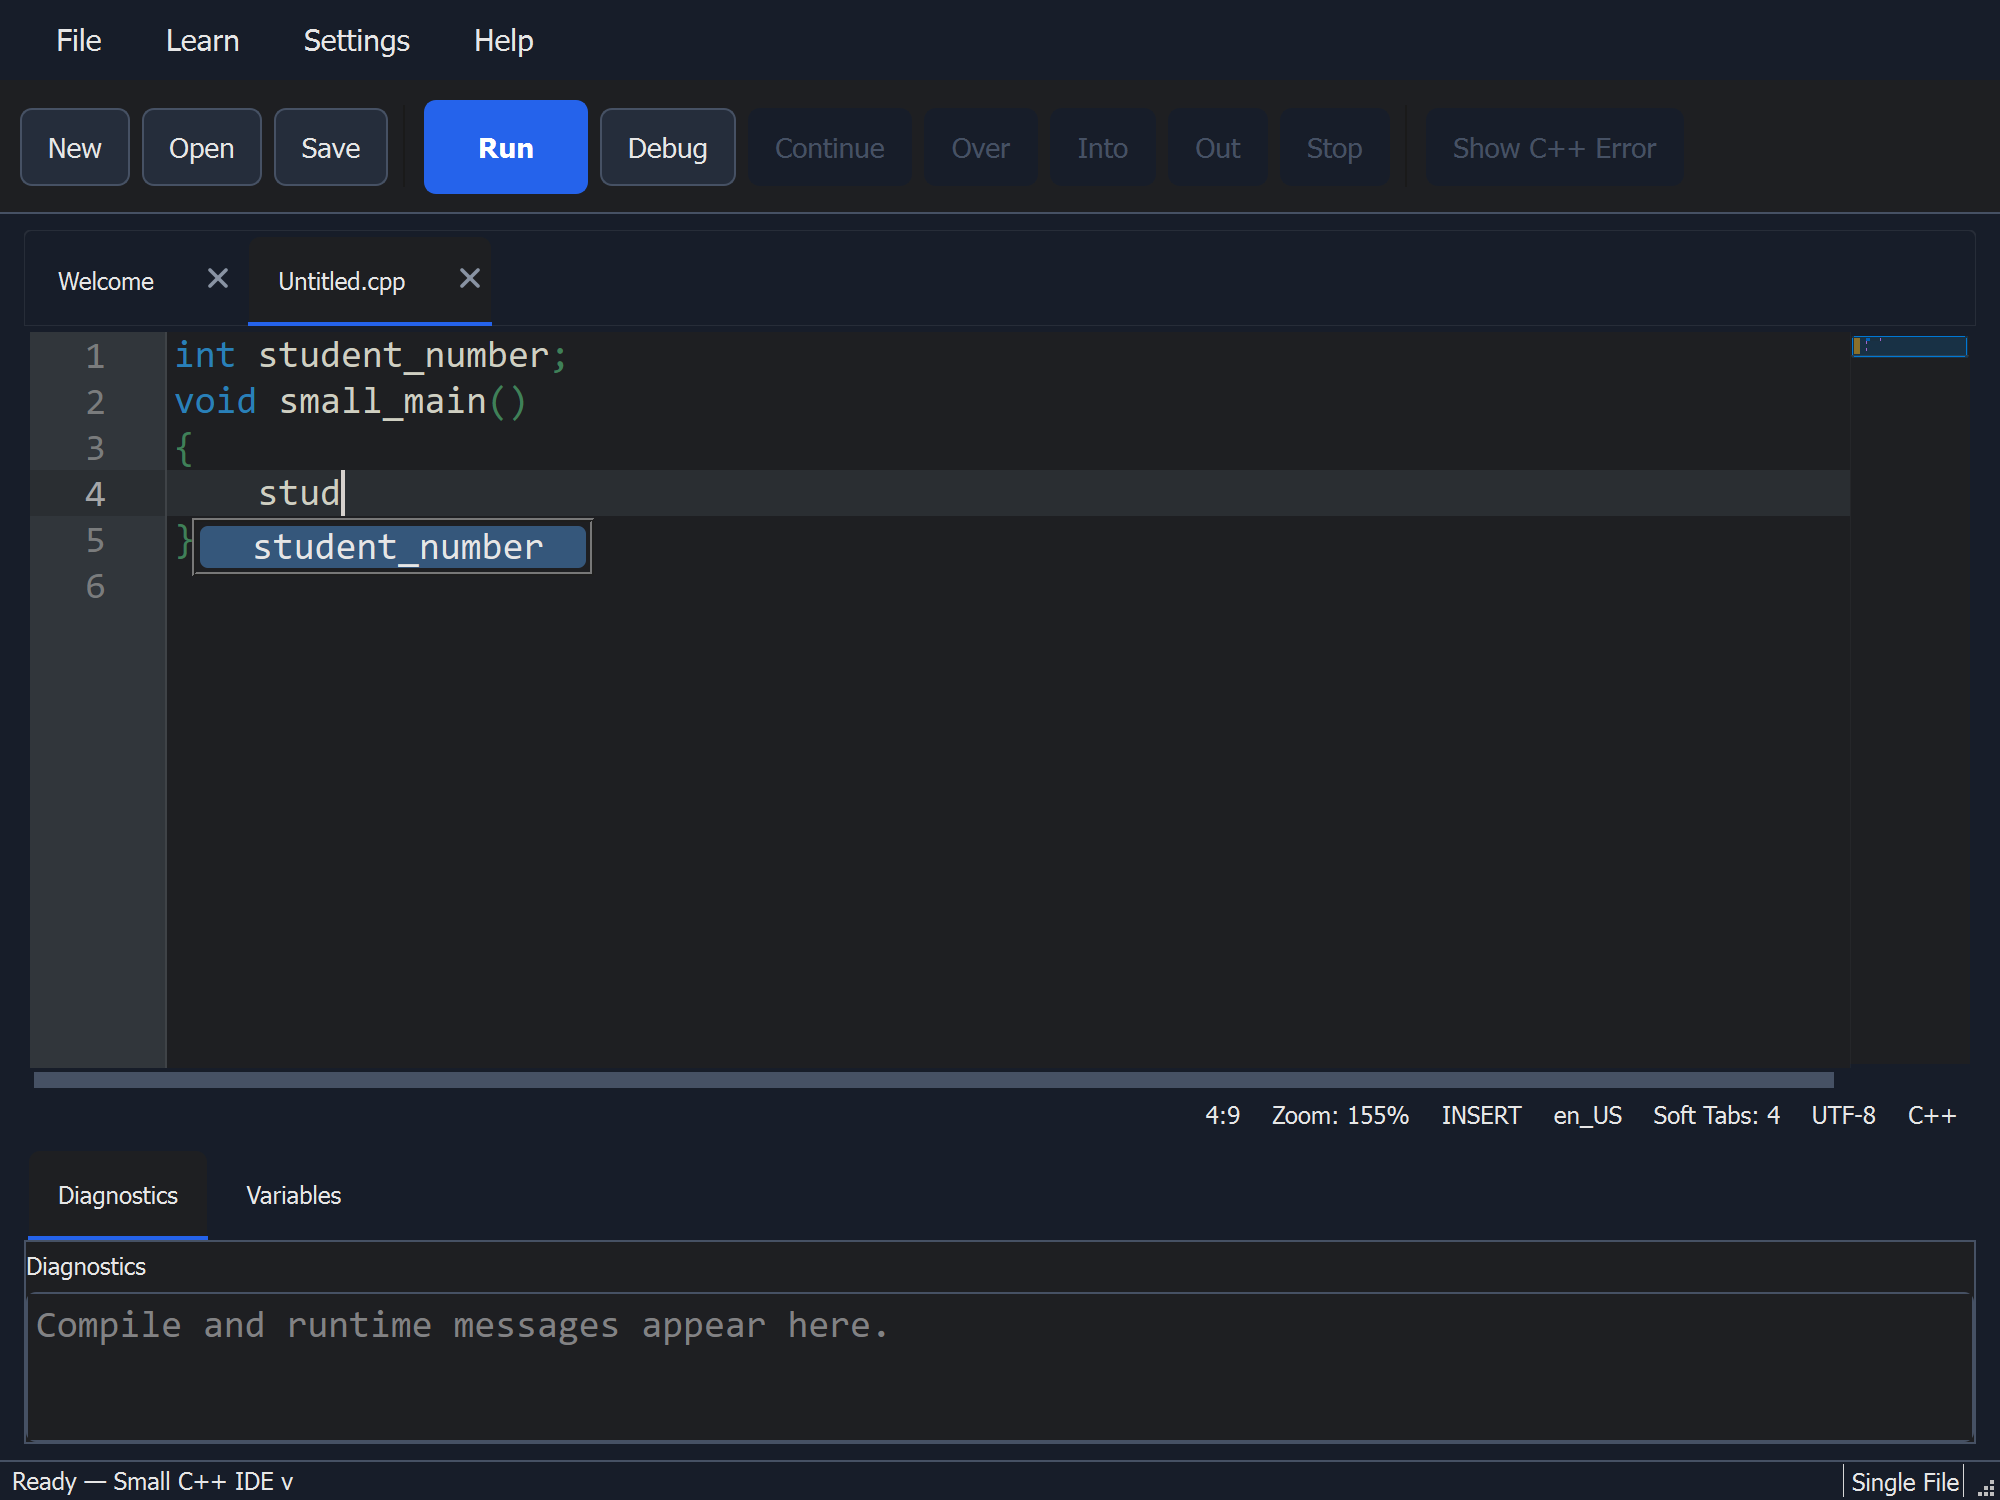This screenshot has height=1500, width=2000.
Task: Click inside the diagnostics message area
Action: click(x=999, y=1366)
